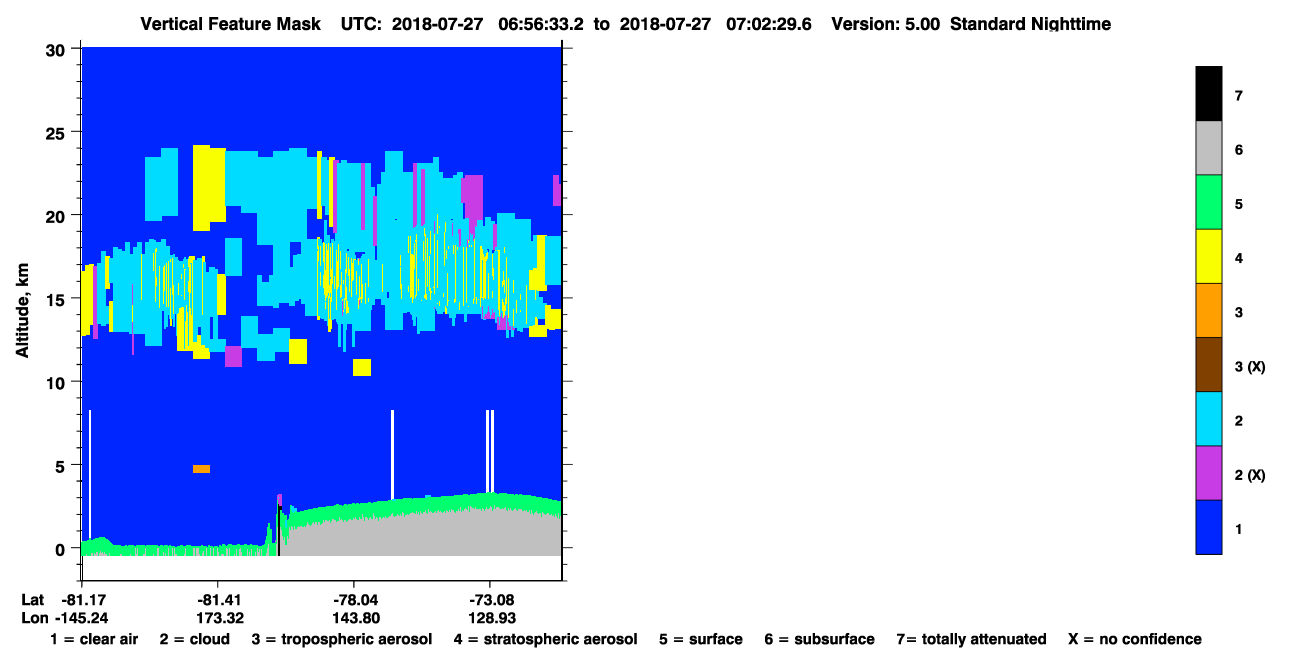Click the 'Lat' axis row label
Viewport: 1300px width, 667px height.
(33, 599)
